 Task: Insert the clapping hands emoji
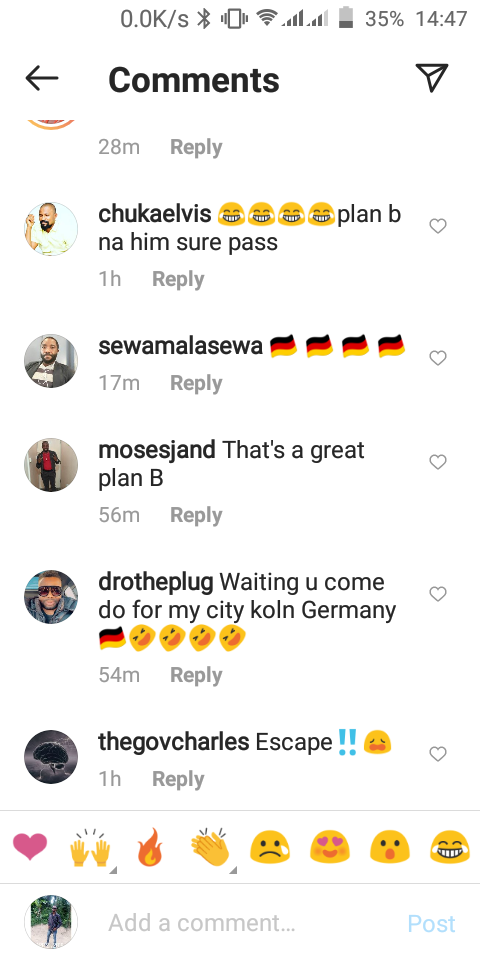[x=210, y=848]
